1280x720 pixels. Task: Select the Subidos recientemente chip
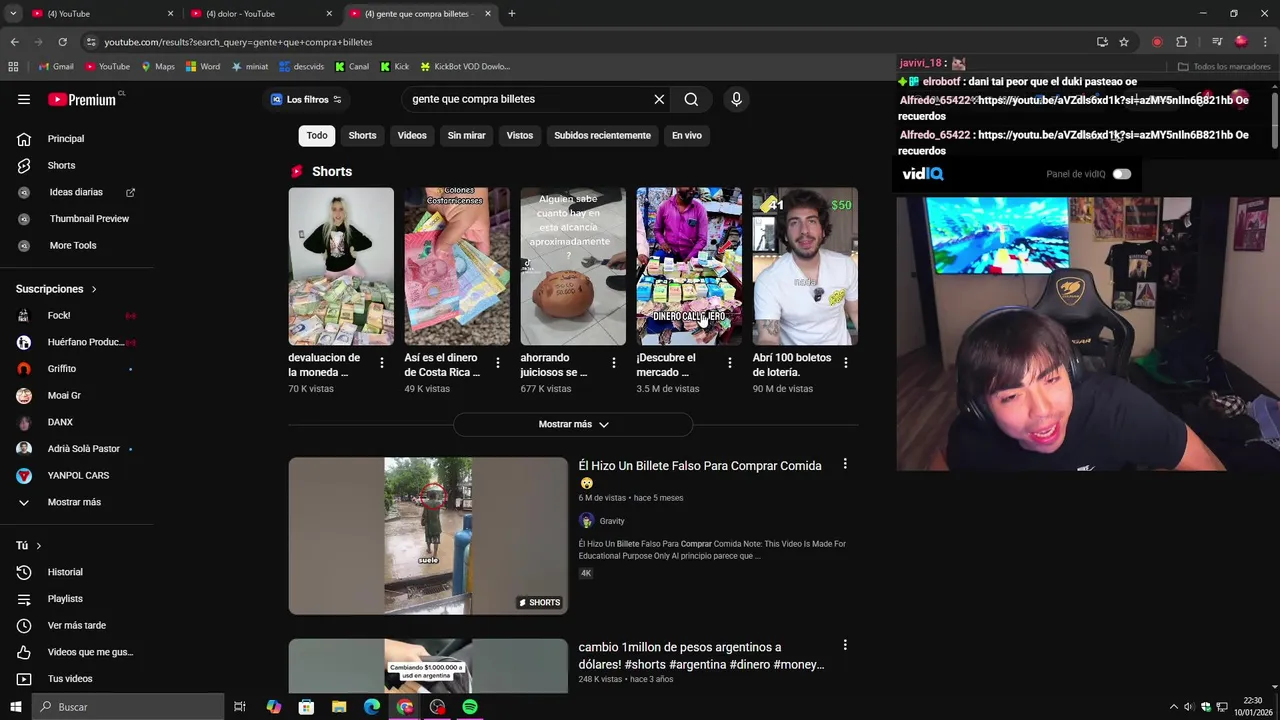tap(602, 135)
